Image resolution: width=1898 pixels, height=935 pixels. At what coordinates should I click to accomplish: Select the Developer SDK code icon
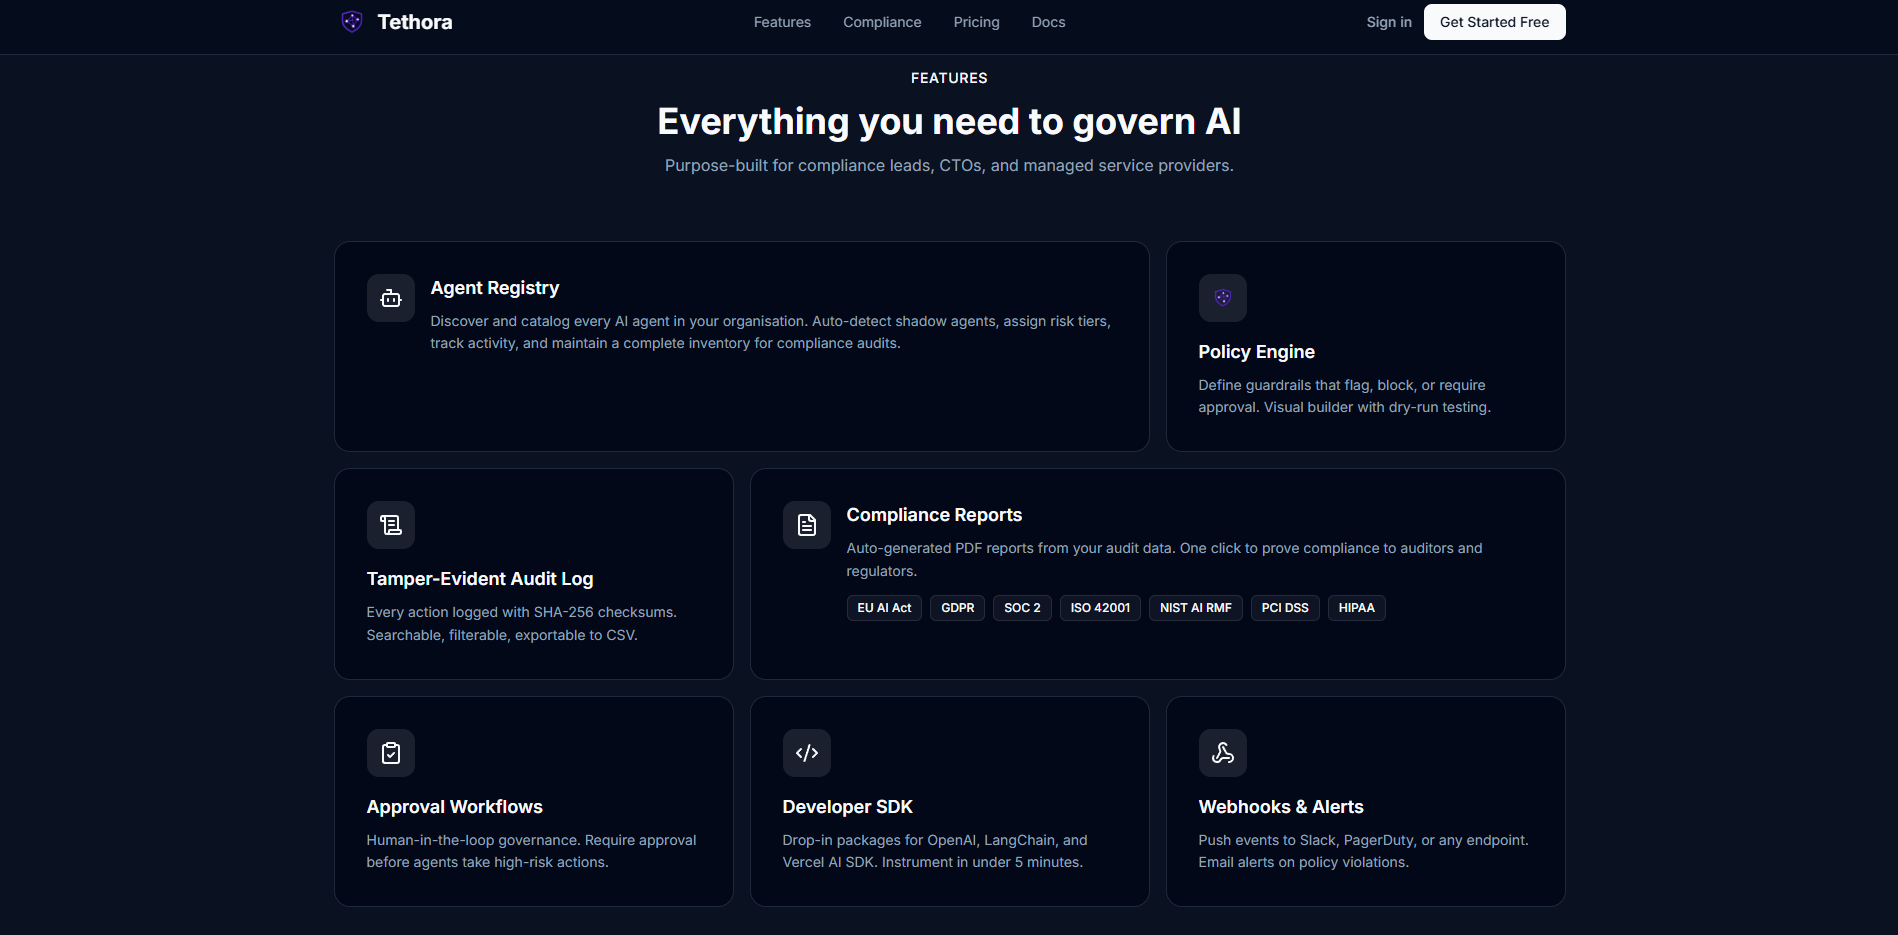(806, 752)
